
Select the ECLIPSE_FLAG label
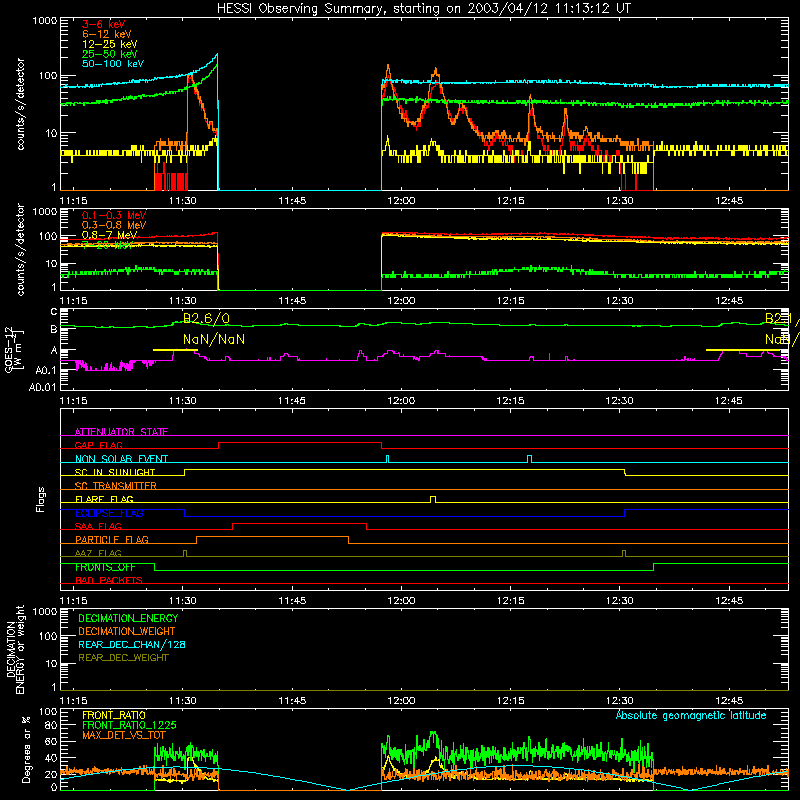pos(109,513)
